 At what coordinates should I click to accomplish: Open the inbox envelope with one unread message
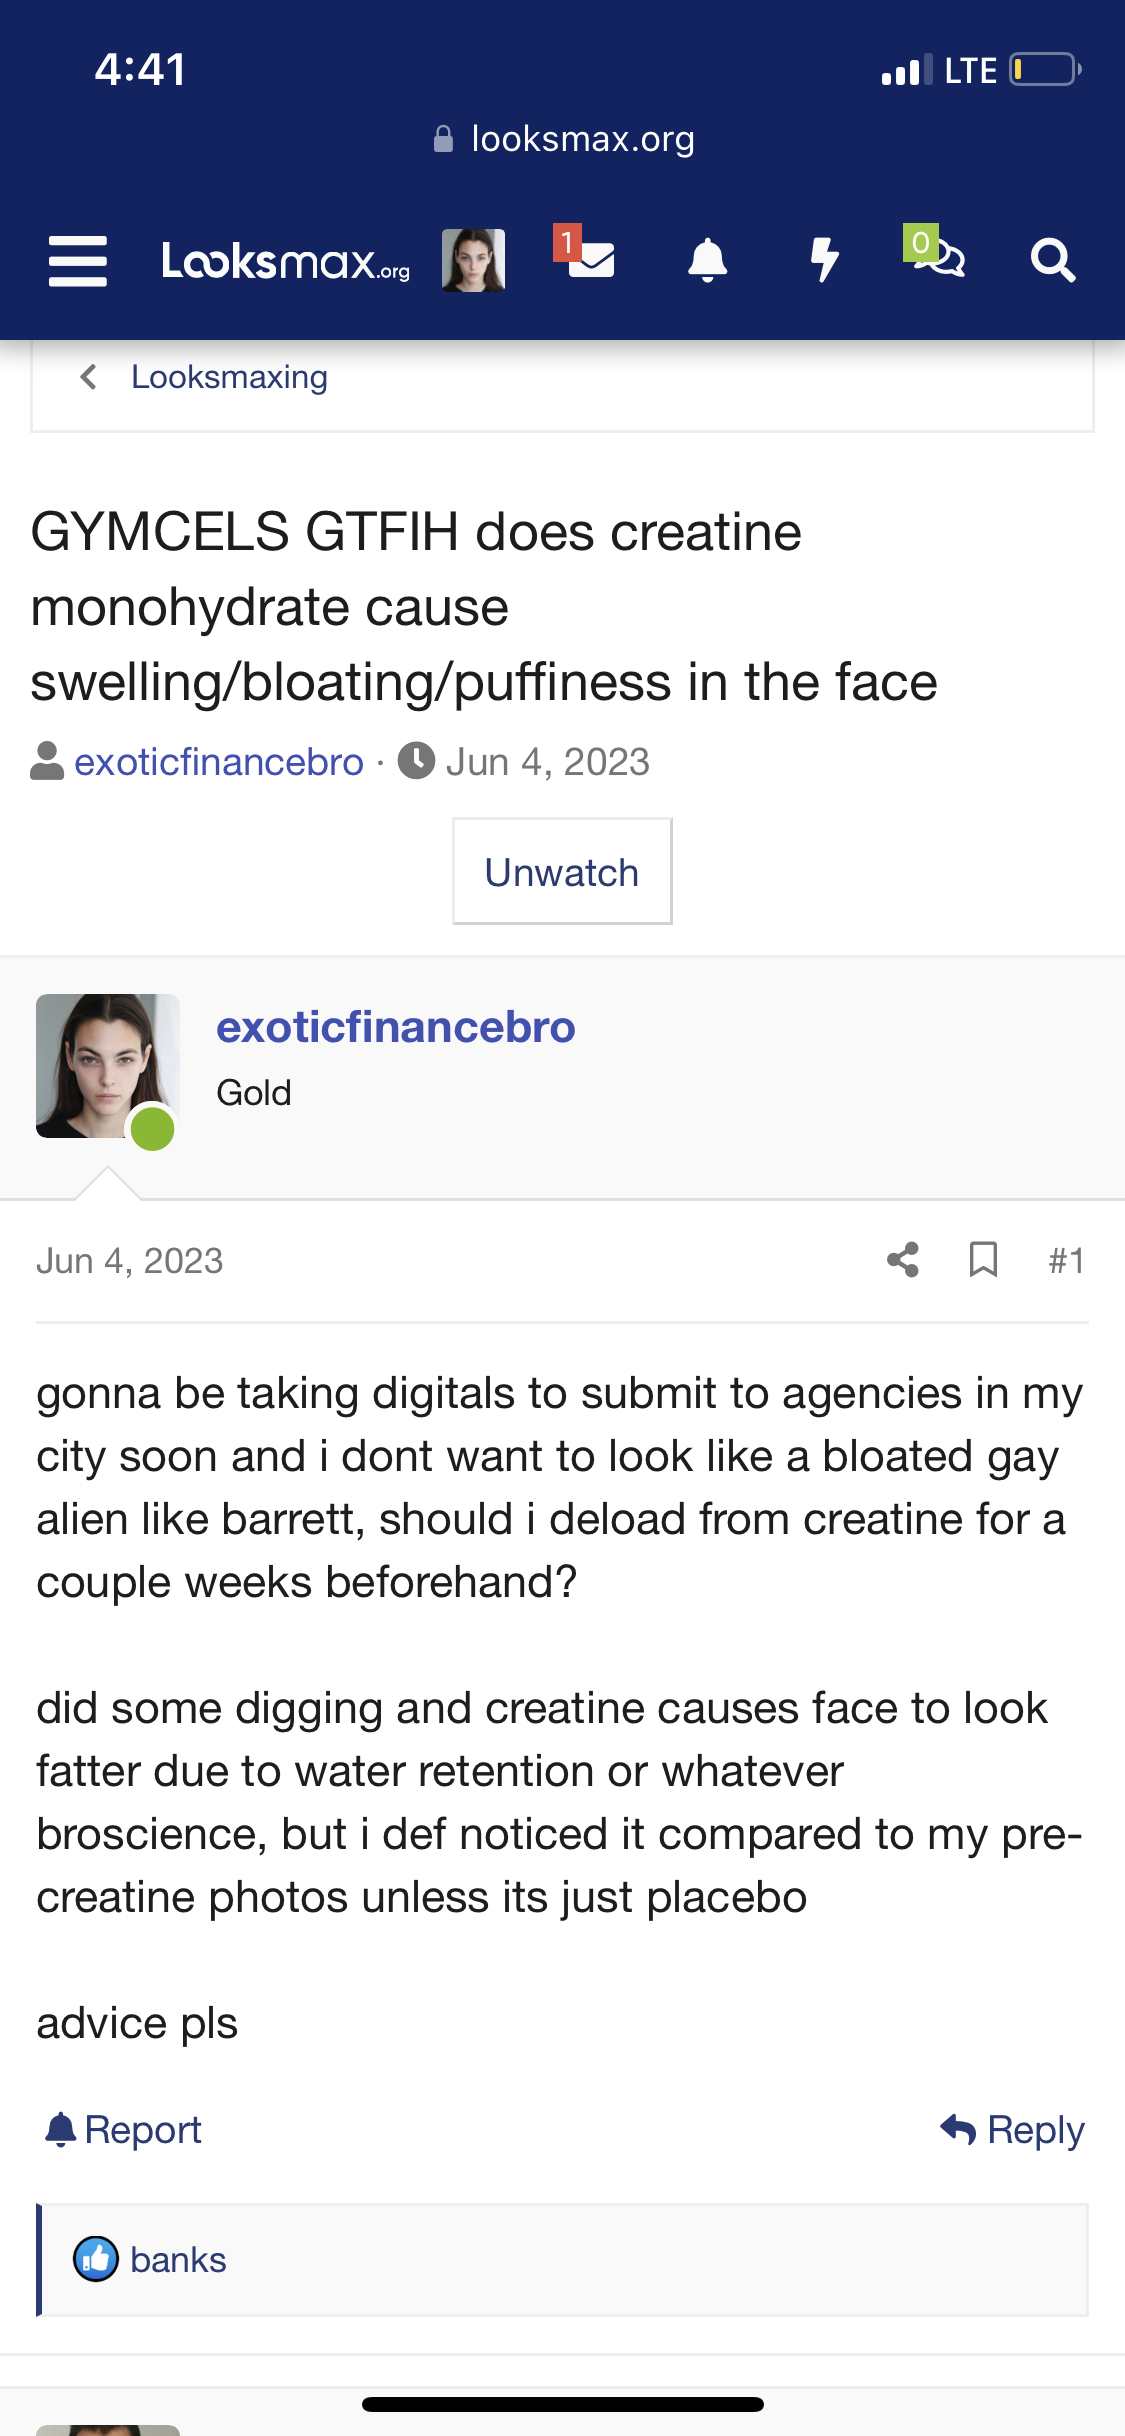586,257
